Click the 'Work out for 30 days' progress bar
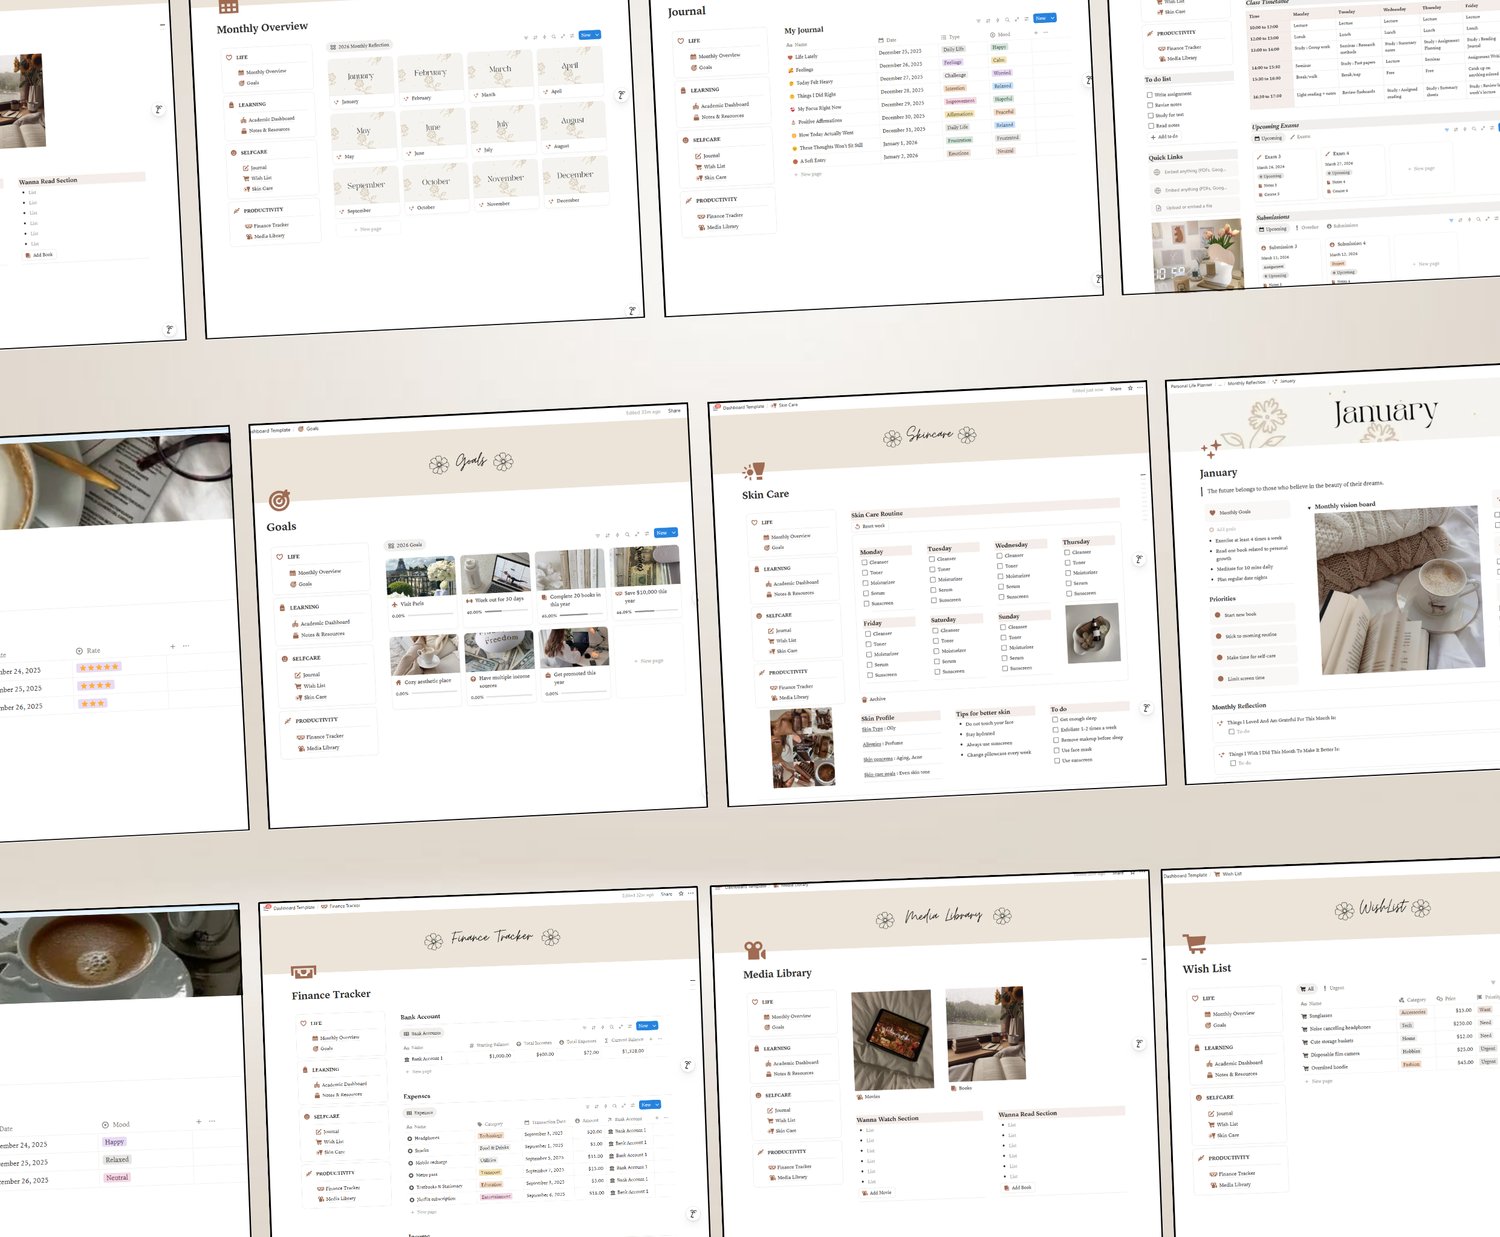The width and height of the screenshot is (1500, 1237). [507, 612]
